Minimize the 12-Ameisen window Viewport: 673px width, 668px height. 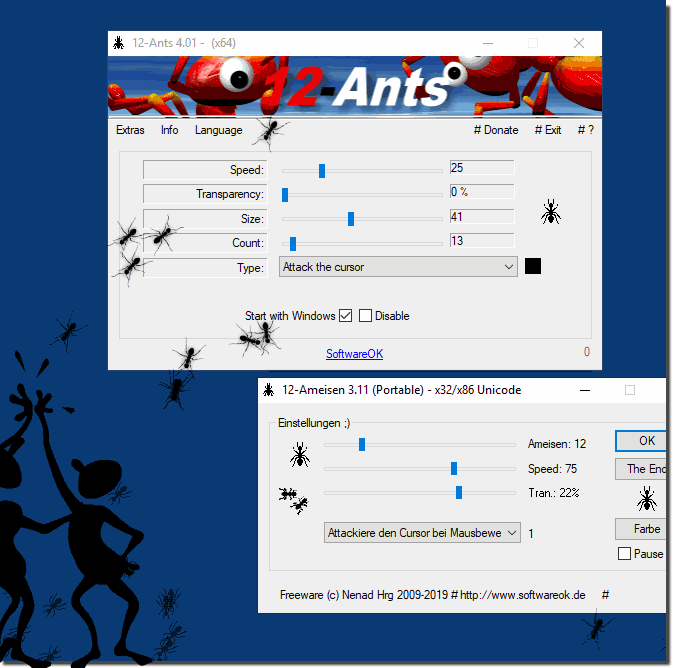point(585,390)
